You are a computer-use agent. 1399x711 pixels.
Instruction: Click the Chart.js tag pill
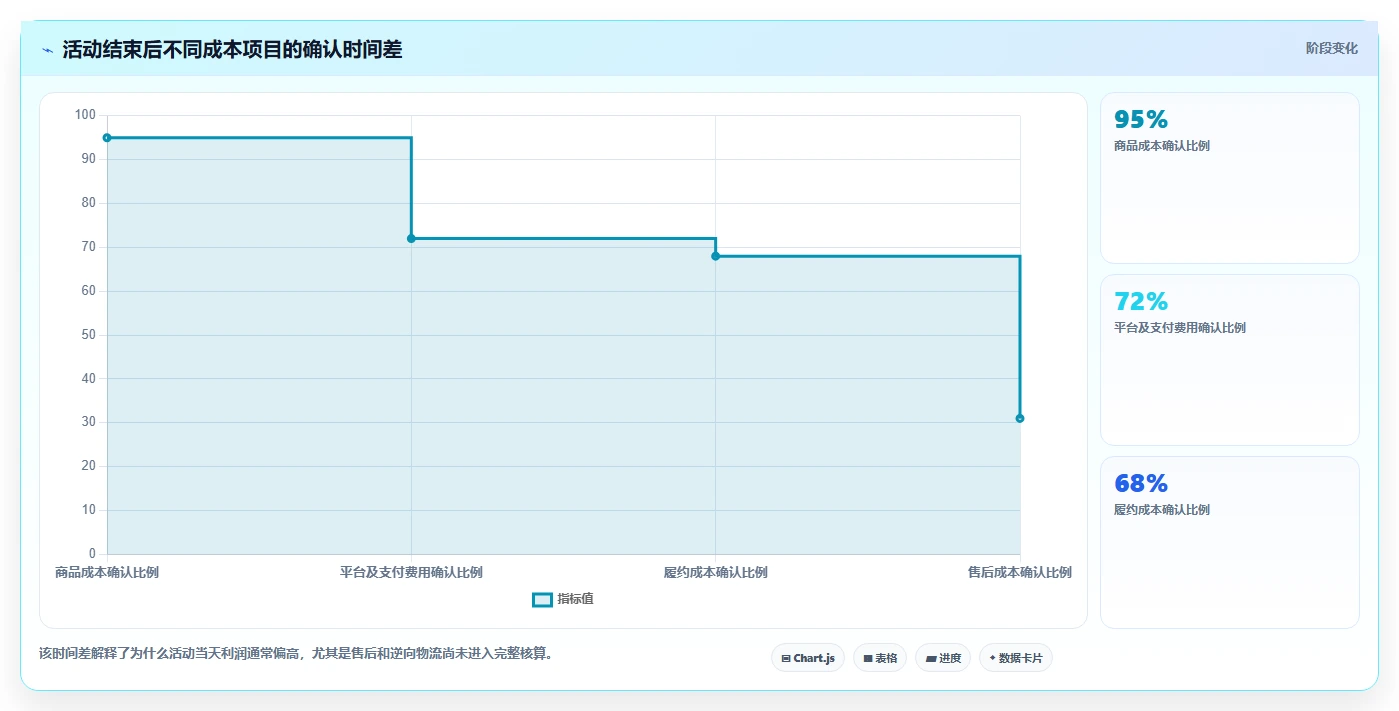pos(808,658)
